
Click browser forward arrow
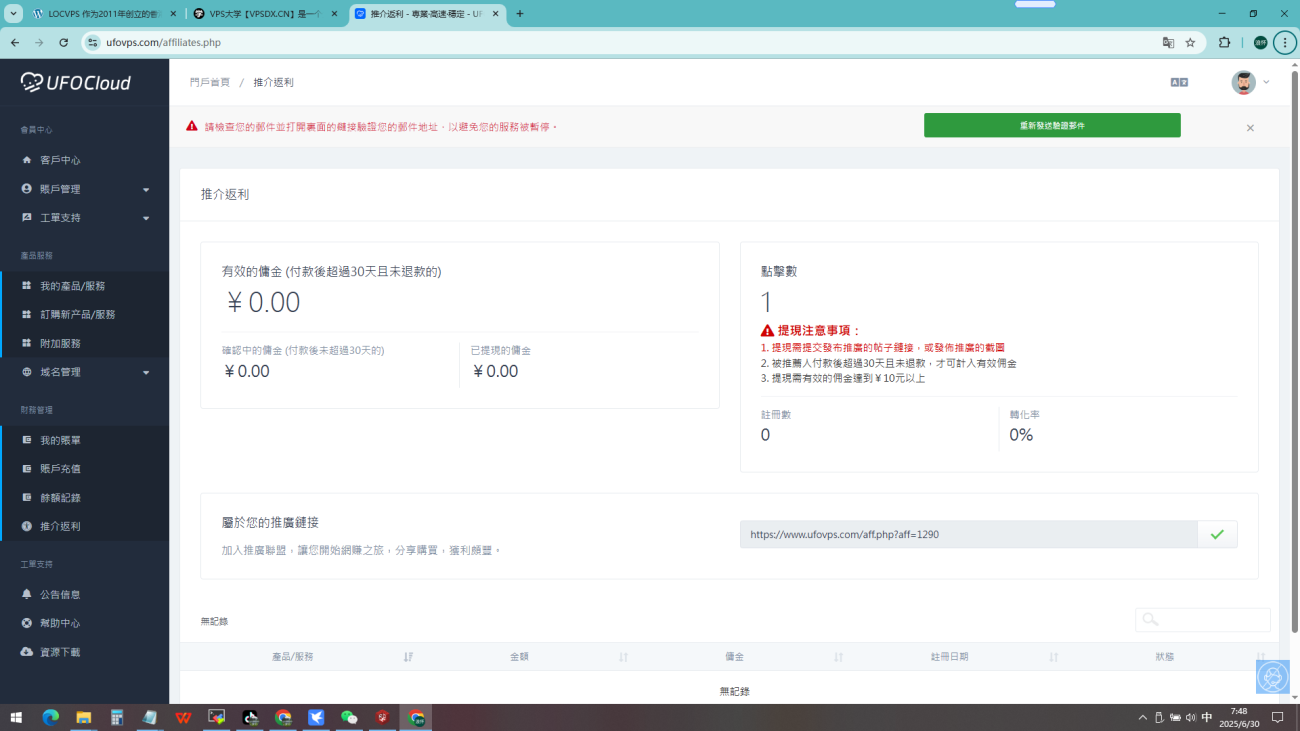39,43
